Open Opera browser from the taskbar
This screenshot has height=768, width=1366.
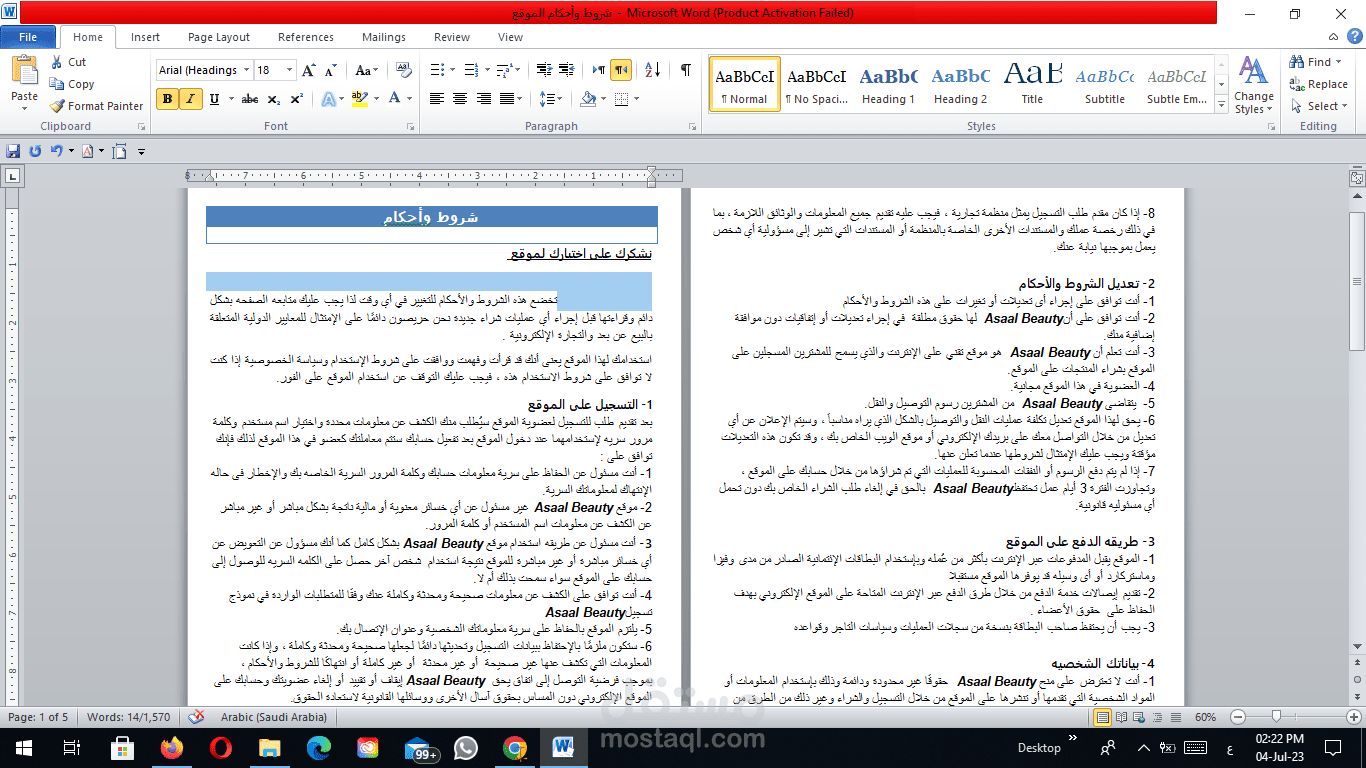pyautogui.click(x=221, y=747)
